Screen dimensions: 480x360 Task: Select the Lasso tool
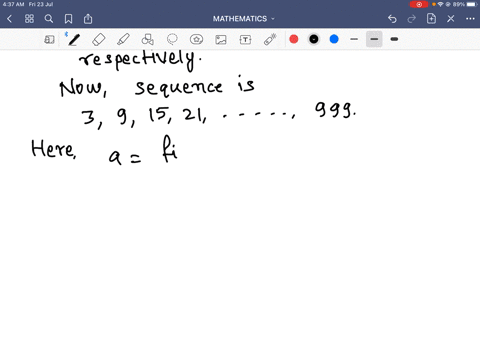(x=172, y=40)
